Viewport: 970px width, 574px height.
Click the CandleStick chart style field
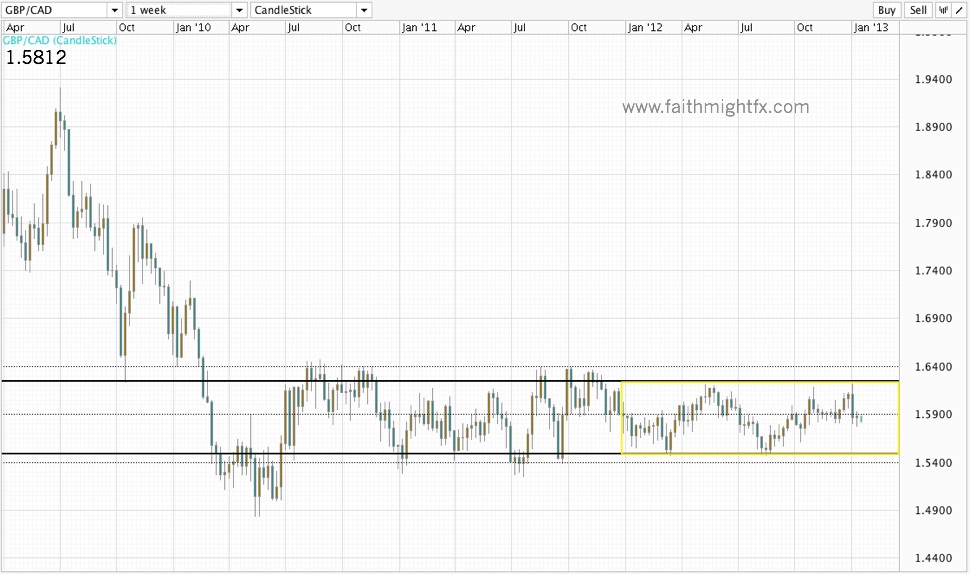tap(304, 10)
